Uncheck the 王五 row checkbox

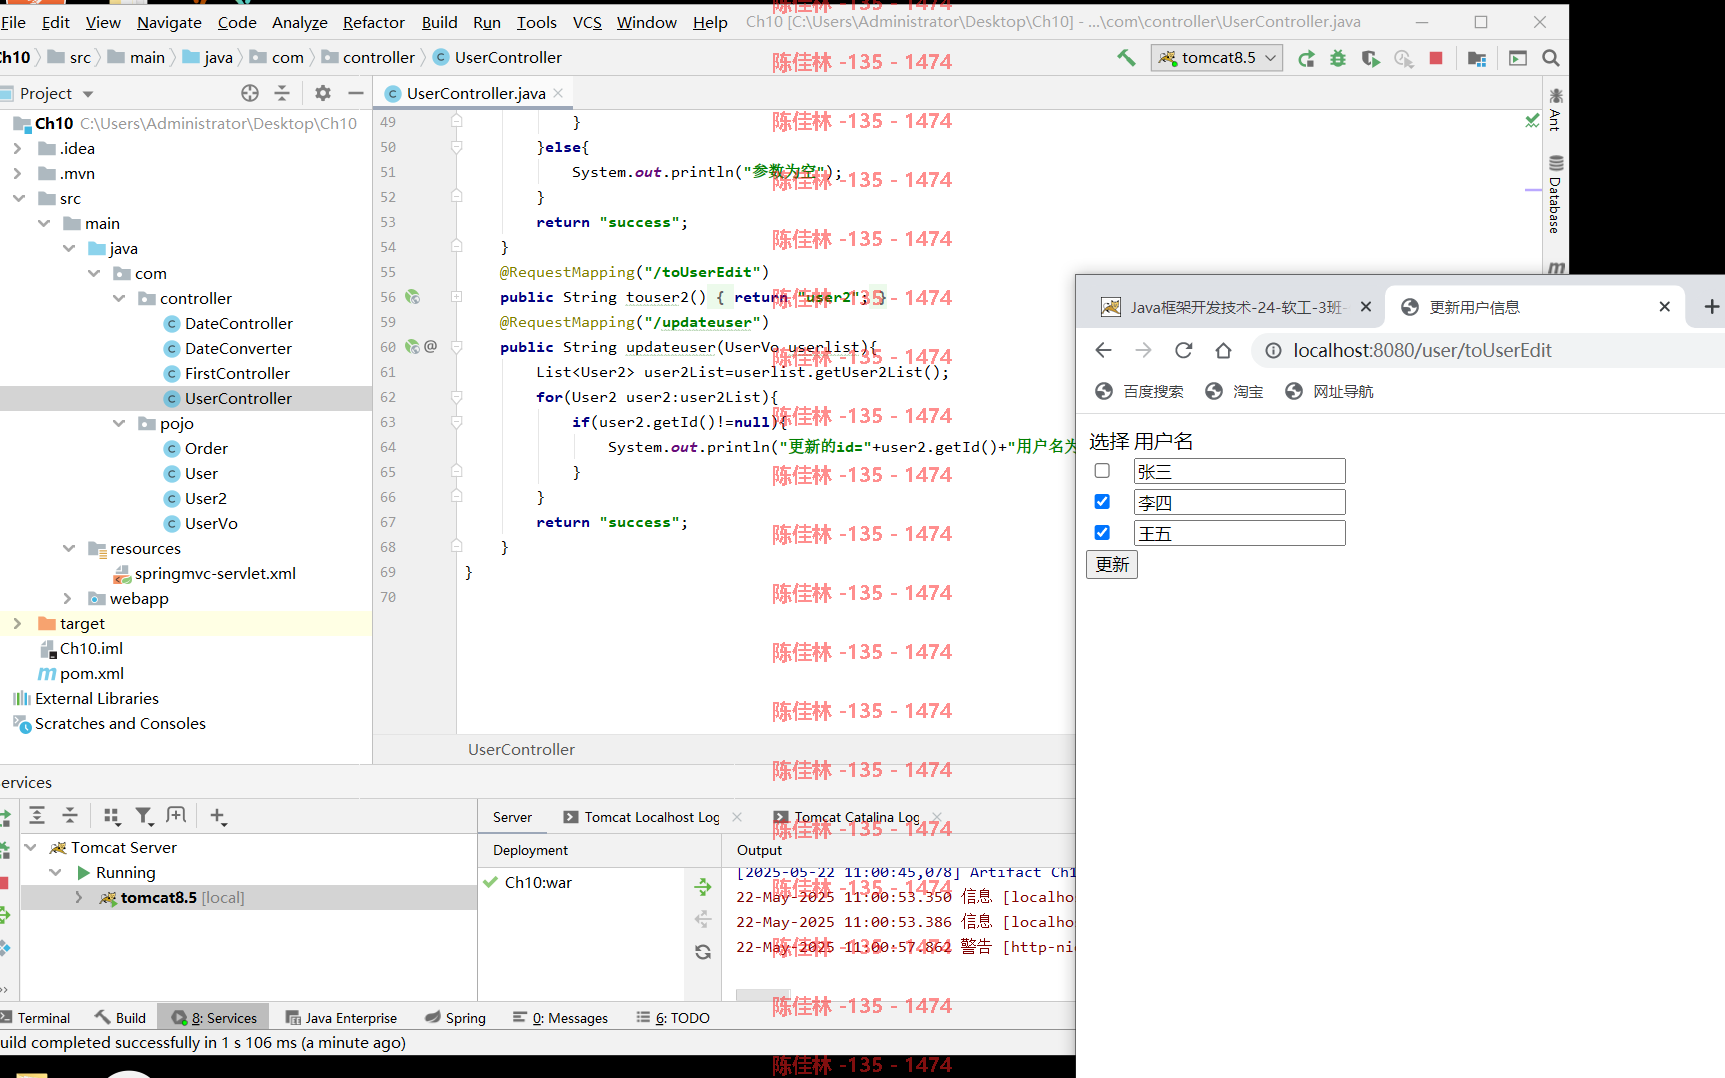1102,532
